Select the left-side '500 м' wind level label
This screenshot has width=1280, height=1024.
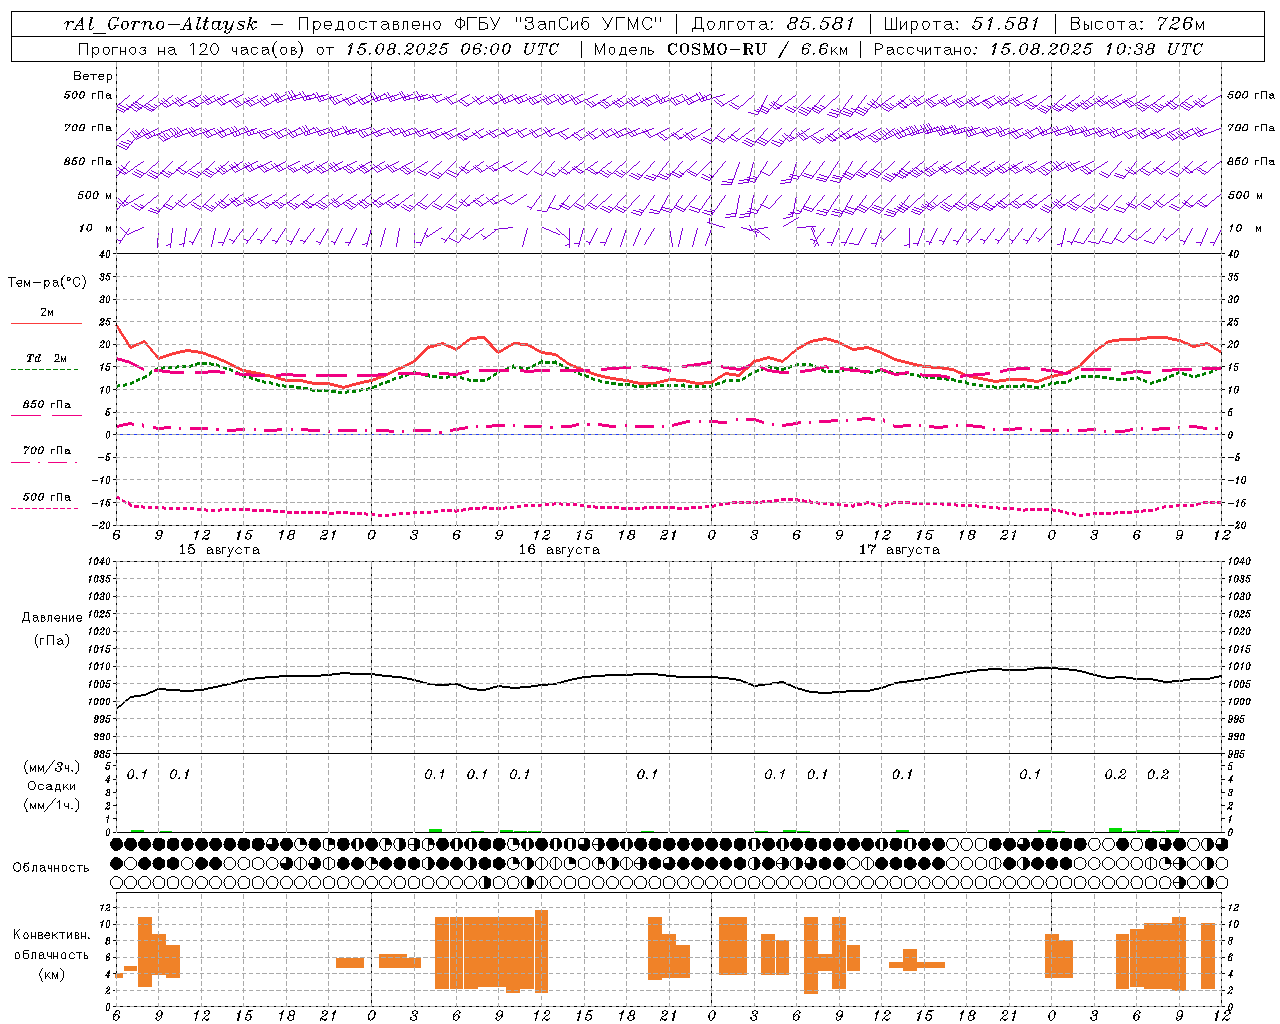(95, 196)
